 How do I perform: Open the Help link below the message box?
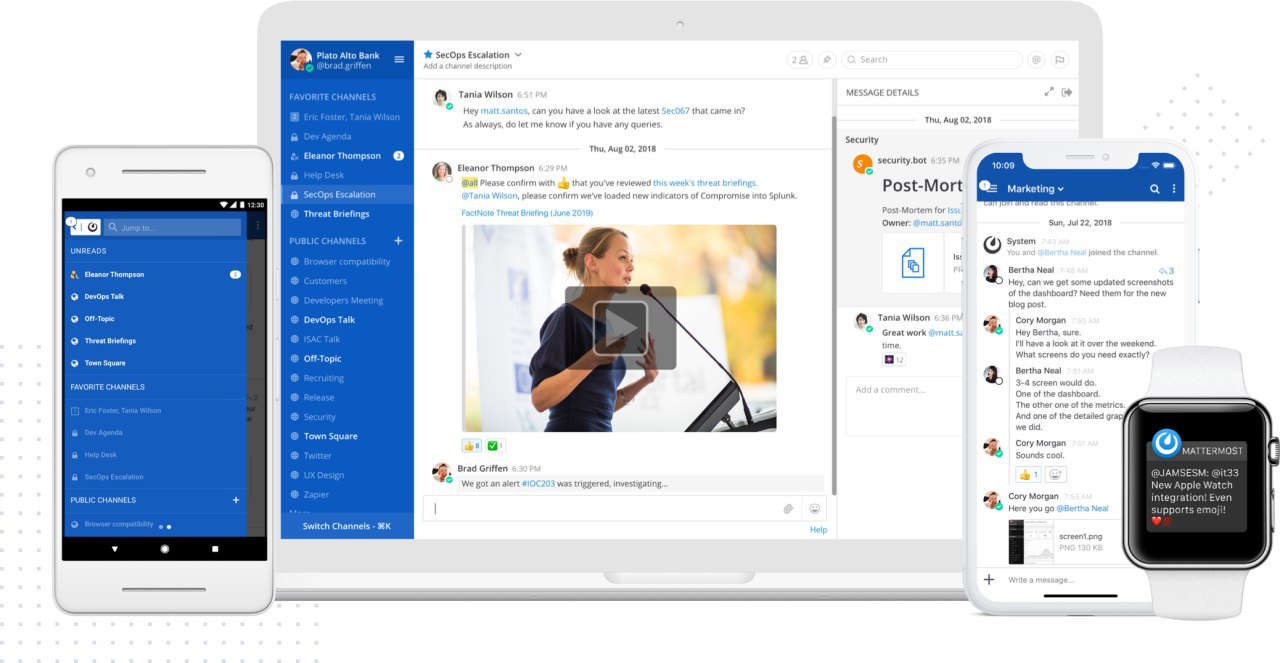[x=818, y=530]
